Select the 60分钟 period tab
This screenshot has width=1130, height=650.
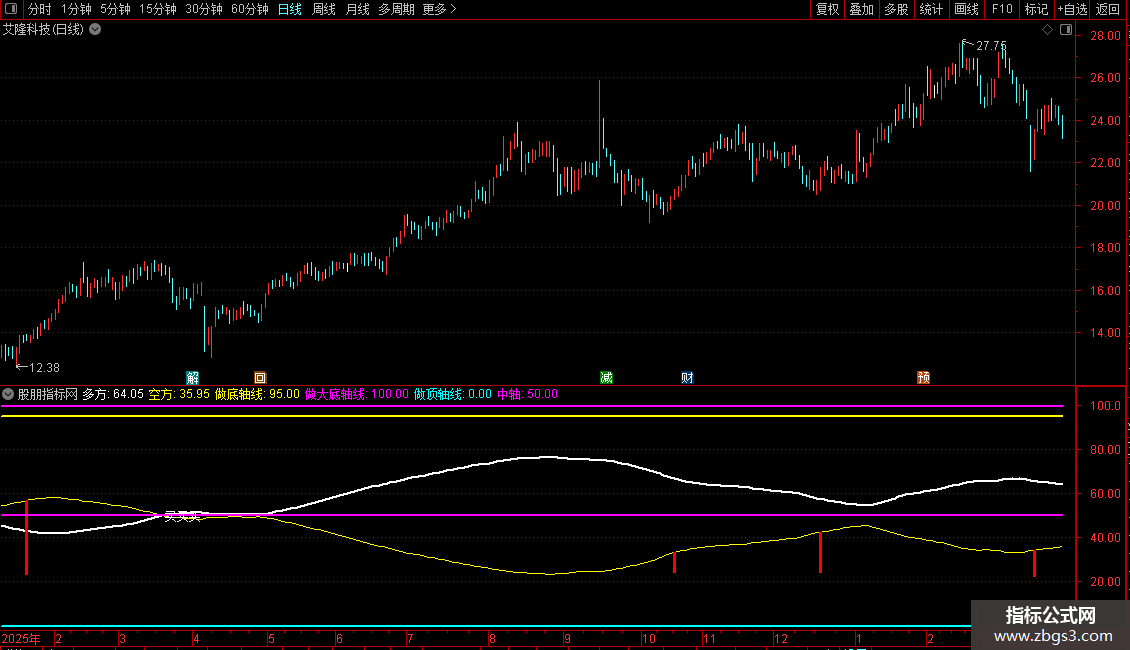(x=249, y=9)
